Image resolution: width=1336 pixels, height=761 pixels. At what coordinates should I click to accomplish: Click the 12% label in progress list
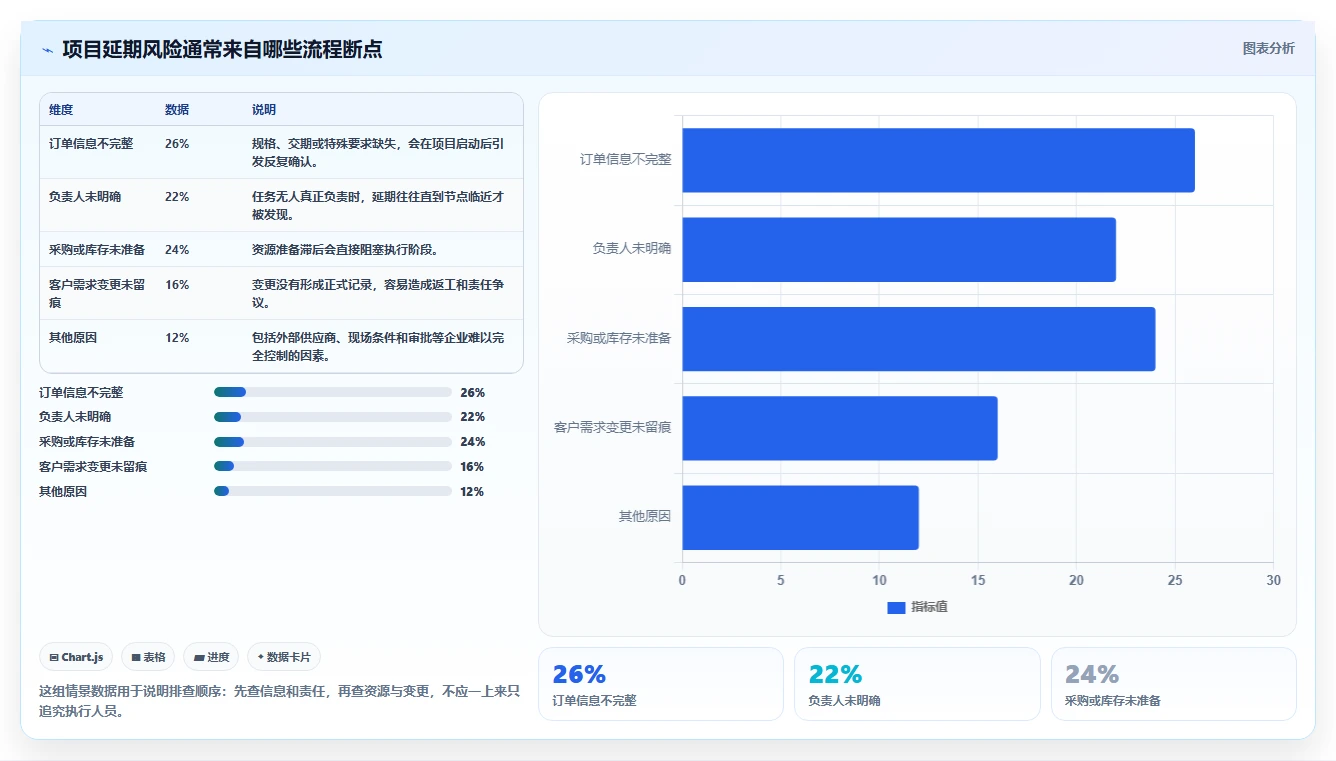tap(472, 492)
